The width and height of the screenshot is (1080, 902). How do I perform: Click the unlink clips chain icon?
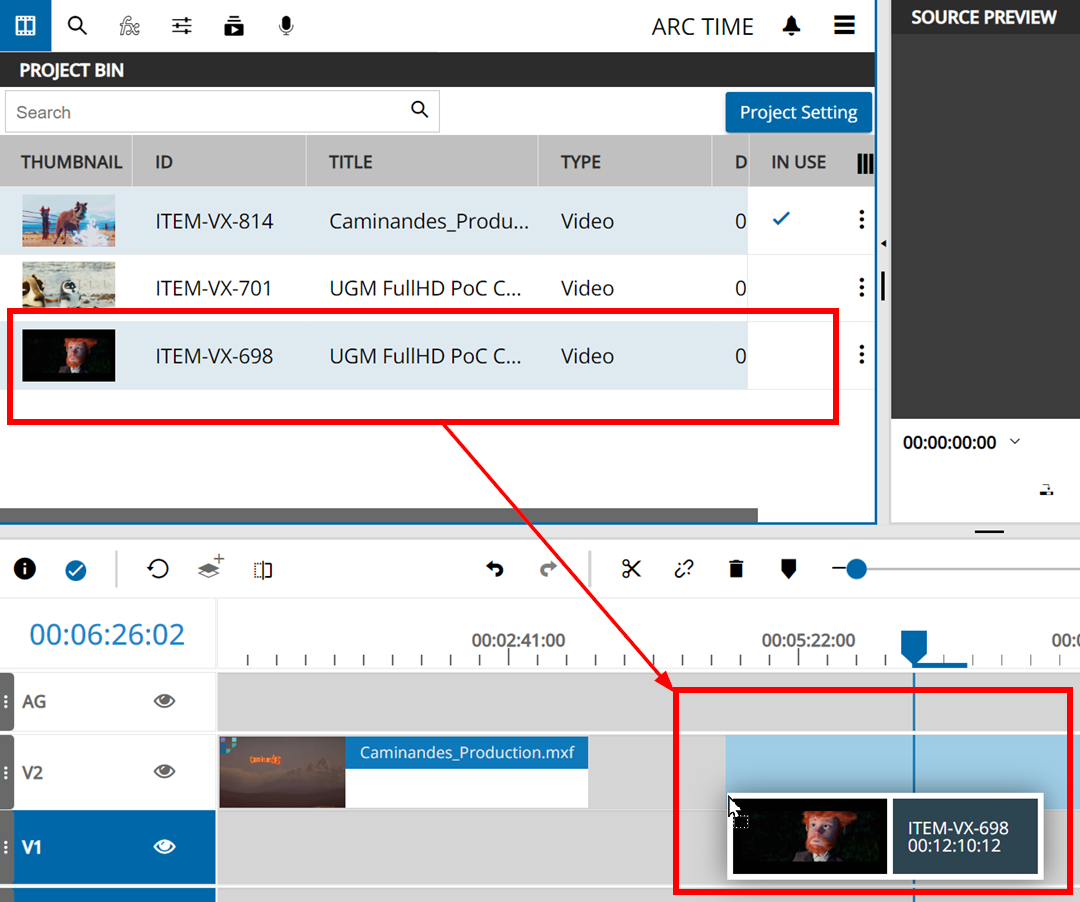pyautogui.click(x=684, y=569)
